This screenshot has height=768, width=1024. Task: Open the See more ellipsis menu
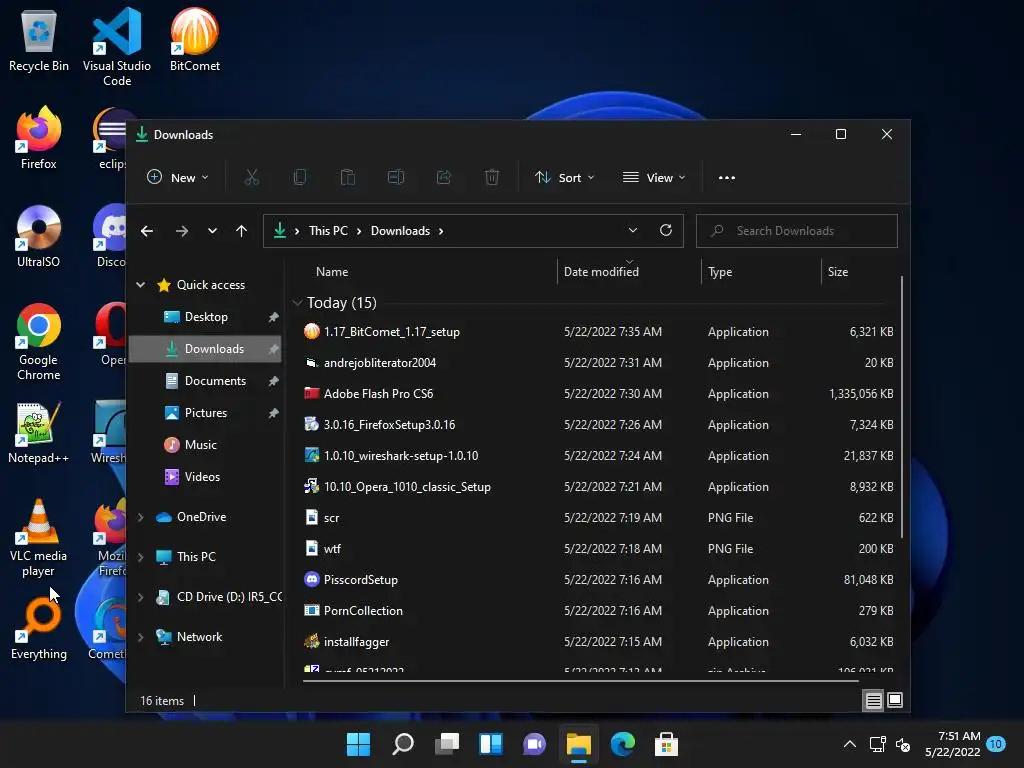727,178
